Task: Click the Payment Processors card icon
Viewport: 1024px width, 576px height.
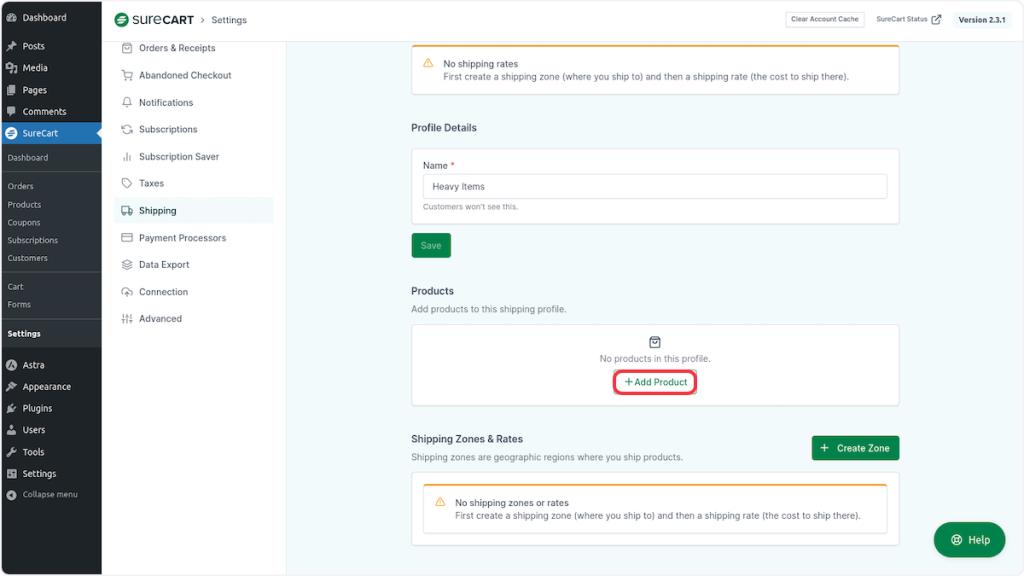Action: (127, 238)
